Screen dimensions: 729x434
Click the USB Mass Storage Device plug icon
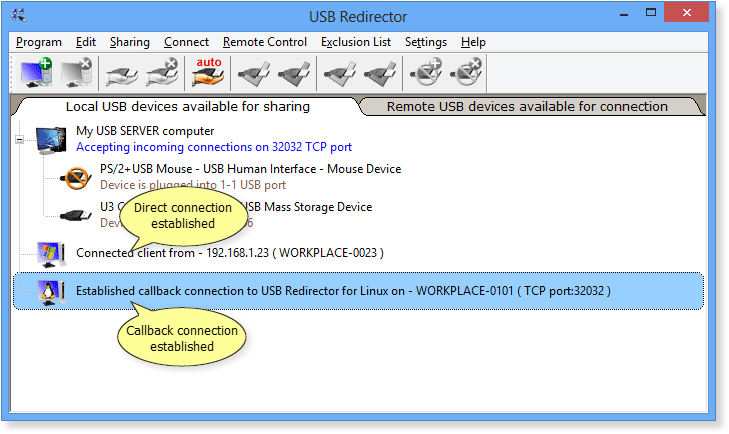coord(76,215)
